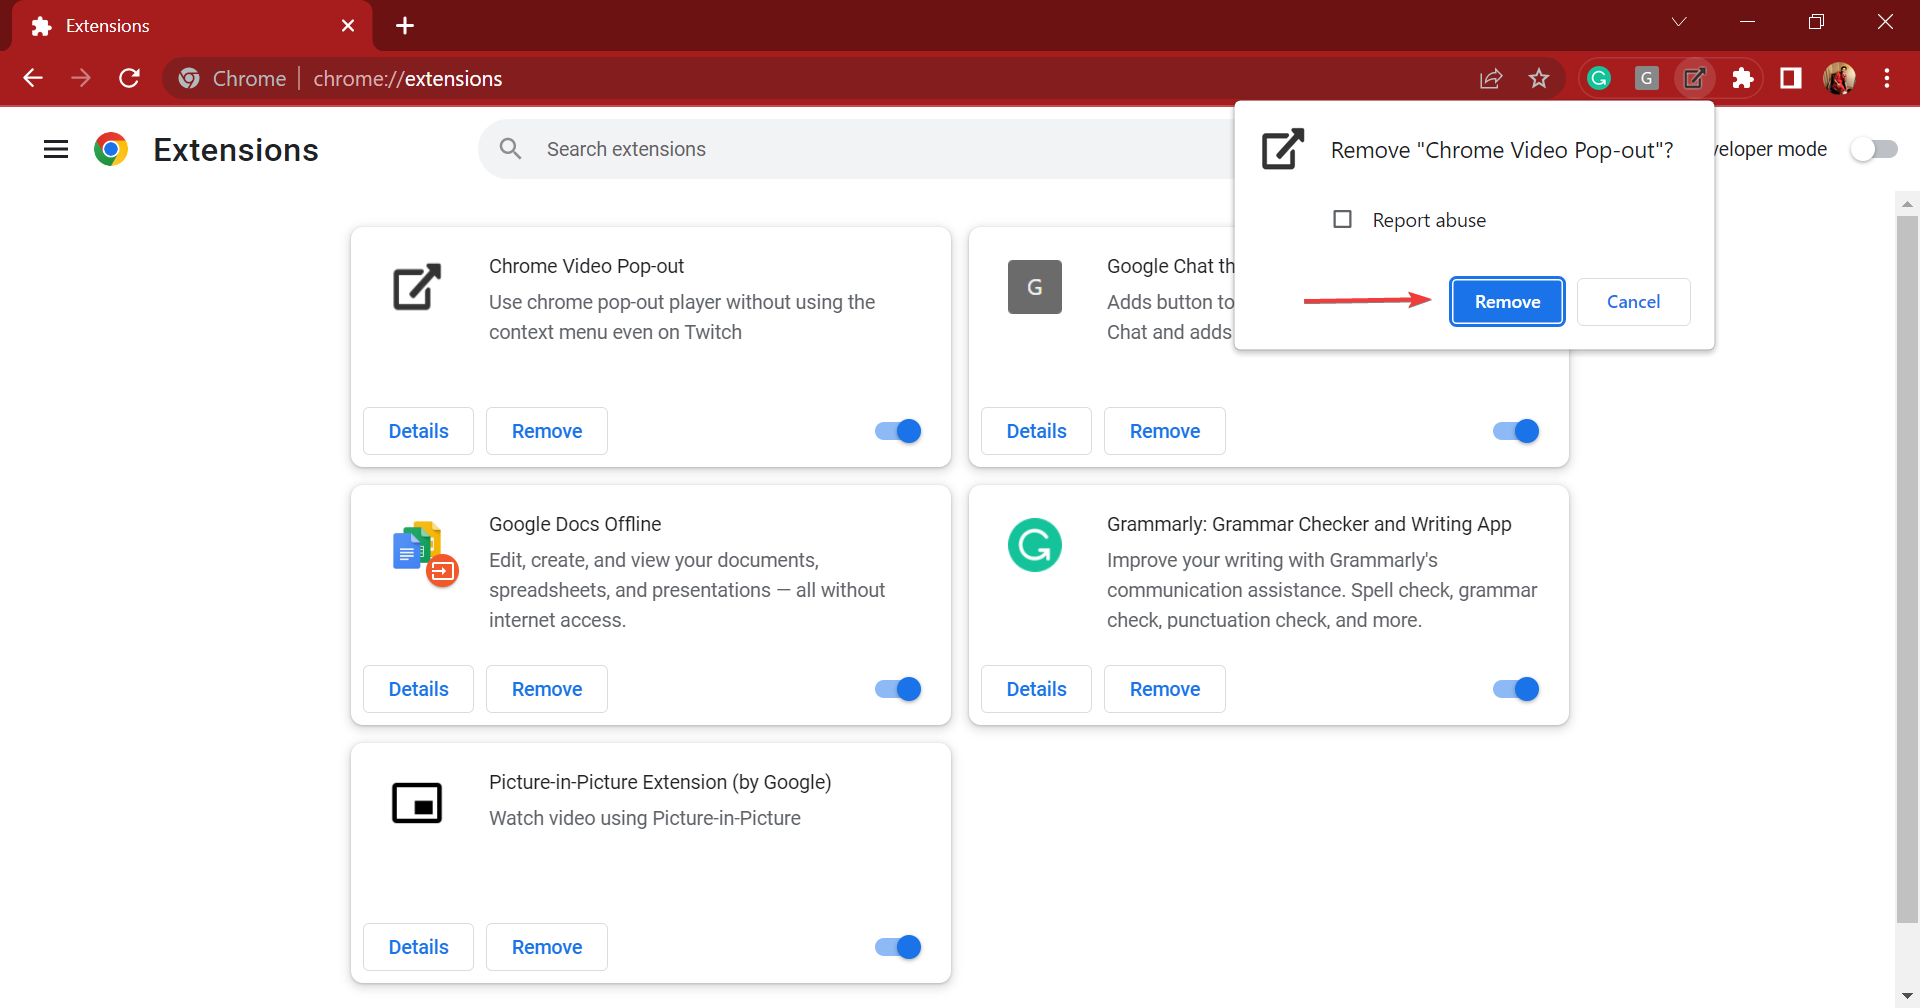This screenshot has width=1920, height=1008.
Task: Click Remove on Picture-in-Picture Extension card
Action: coord(547,947)
